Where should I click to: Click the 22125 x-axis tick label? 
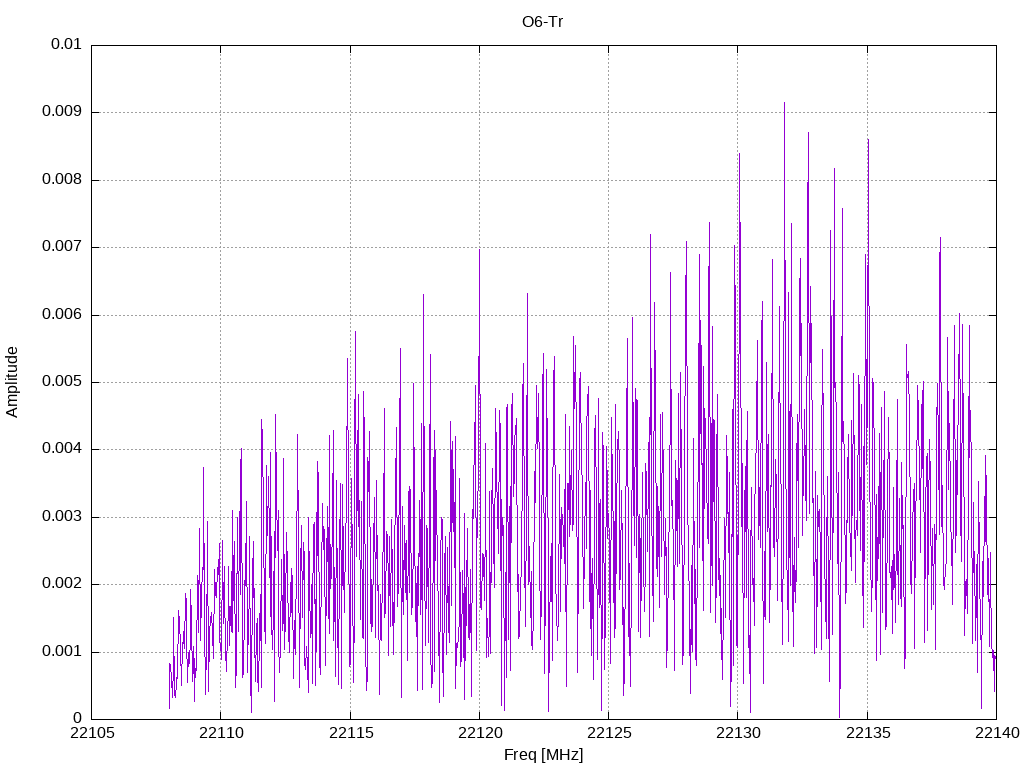[609, 733]
